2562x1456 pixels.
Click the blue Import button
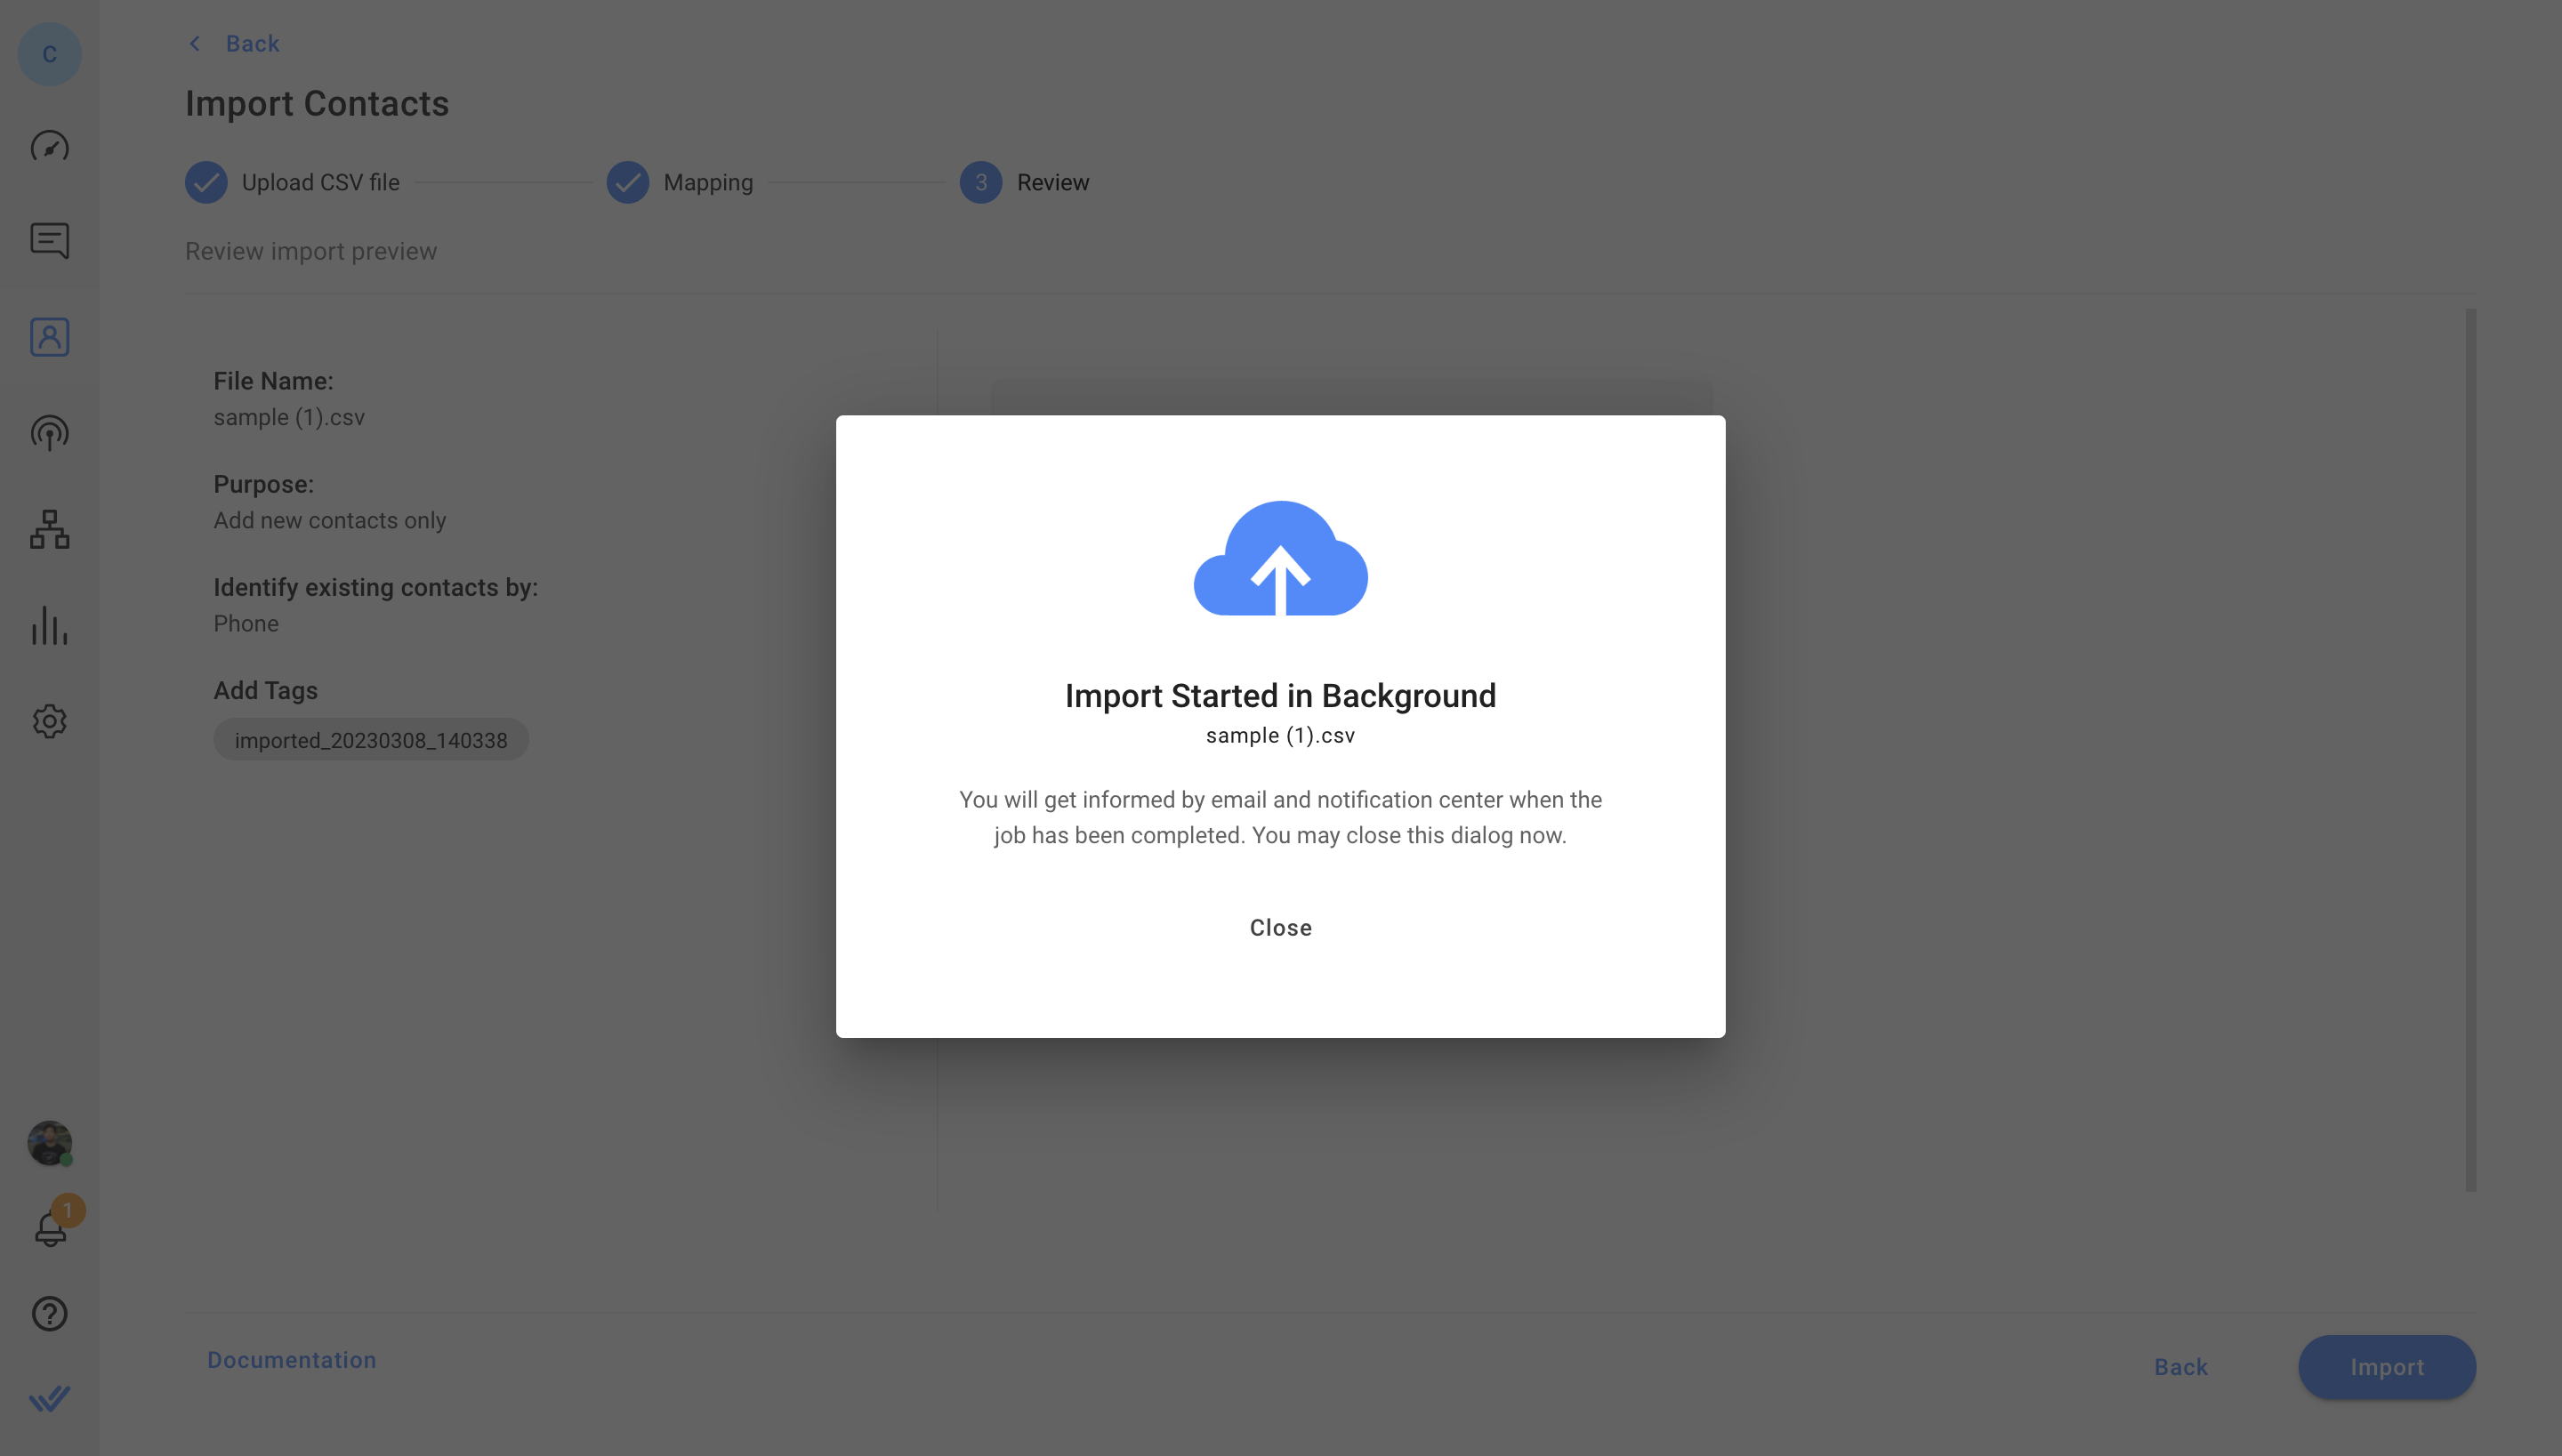[2386, 1366]
